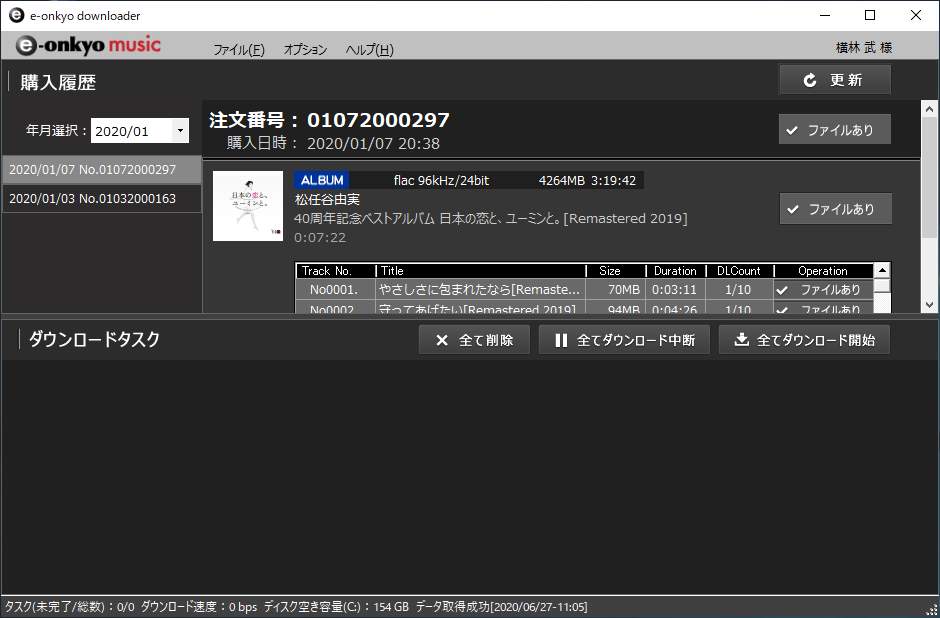This screenshot has width=940, height=618.
Task: Open the ファイル(F) menu
Action: 239,50
